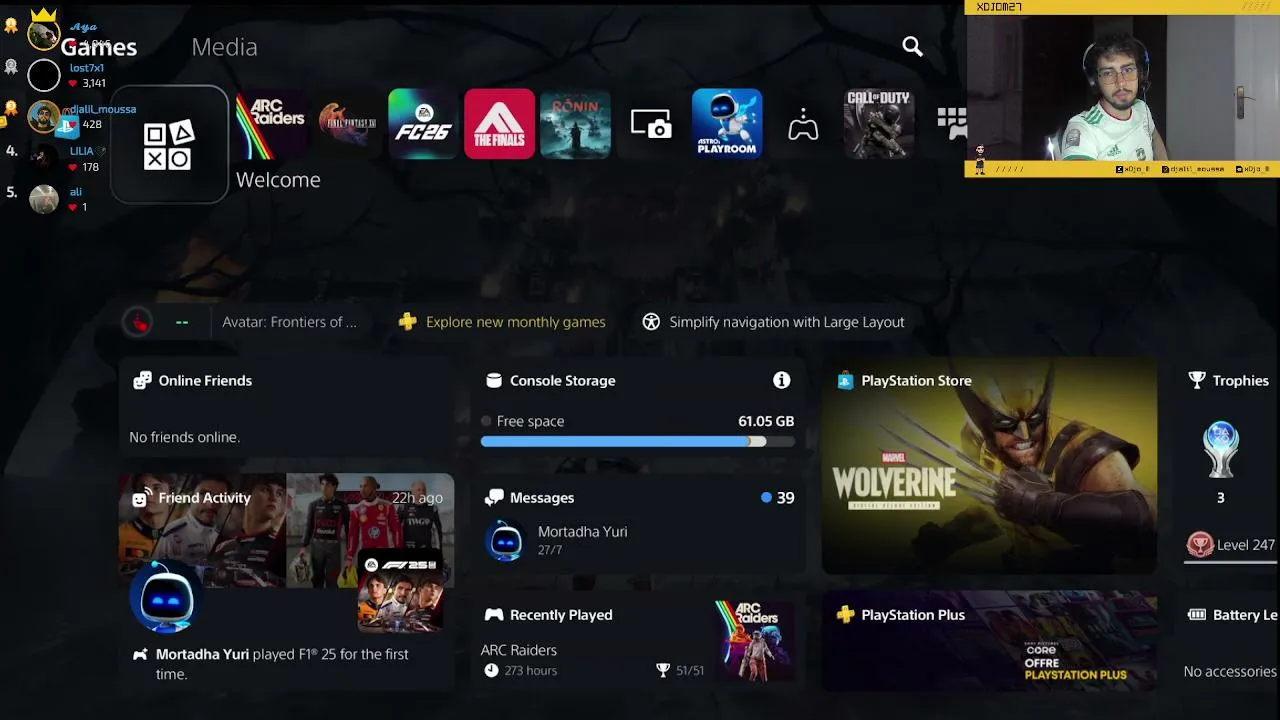Select the Rise of the Ronin tile
This screenshot has height=720, width=1280.
575,124
